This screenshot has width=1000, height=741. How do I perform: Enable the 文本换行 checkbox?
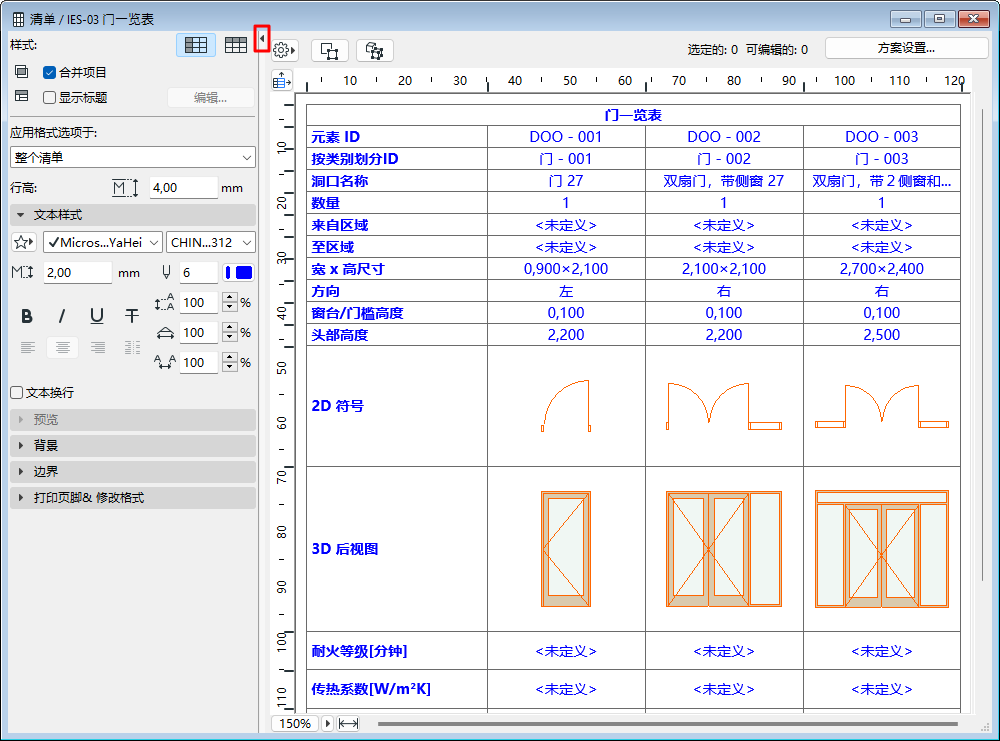(x=16, y=393)
